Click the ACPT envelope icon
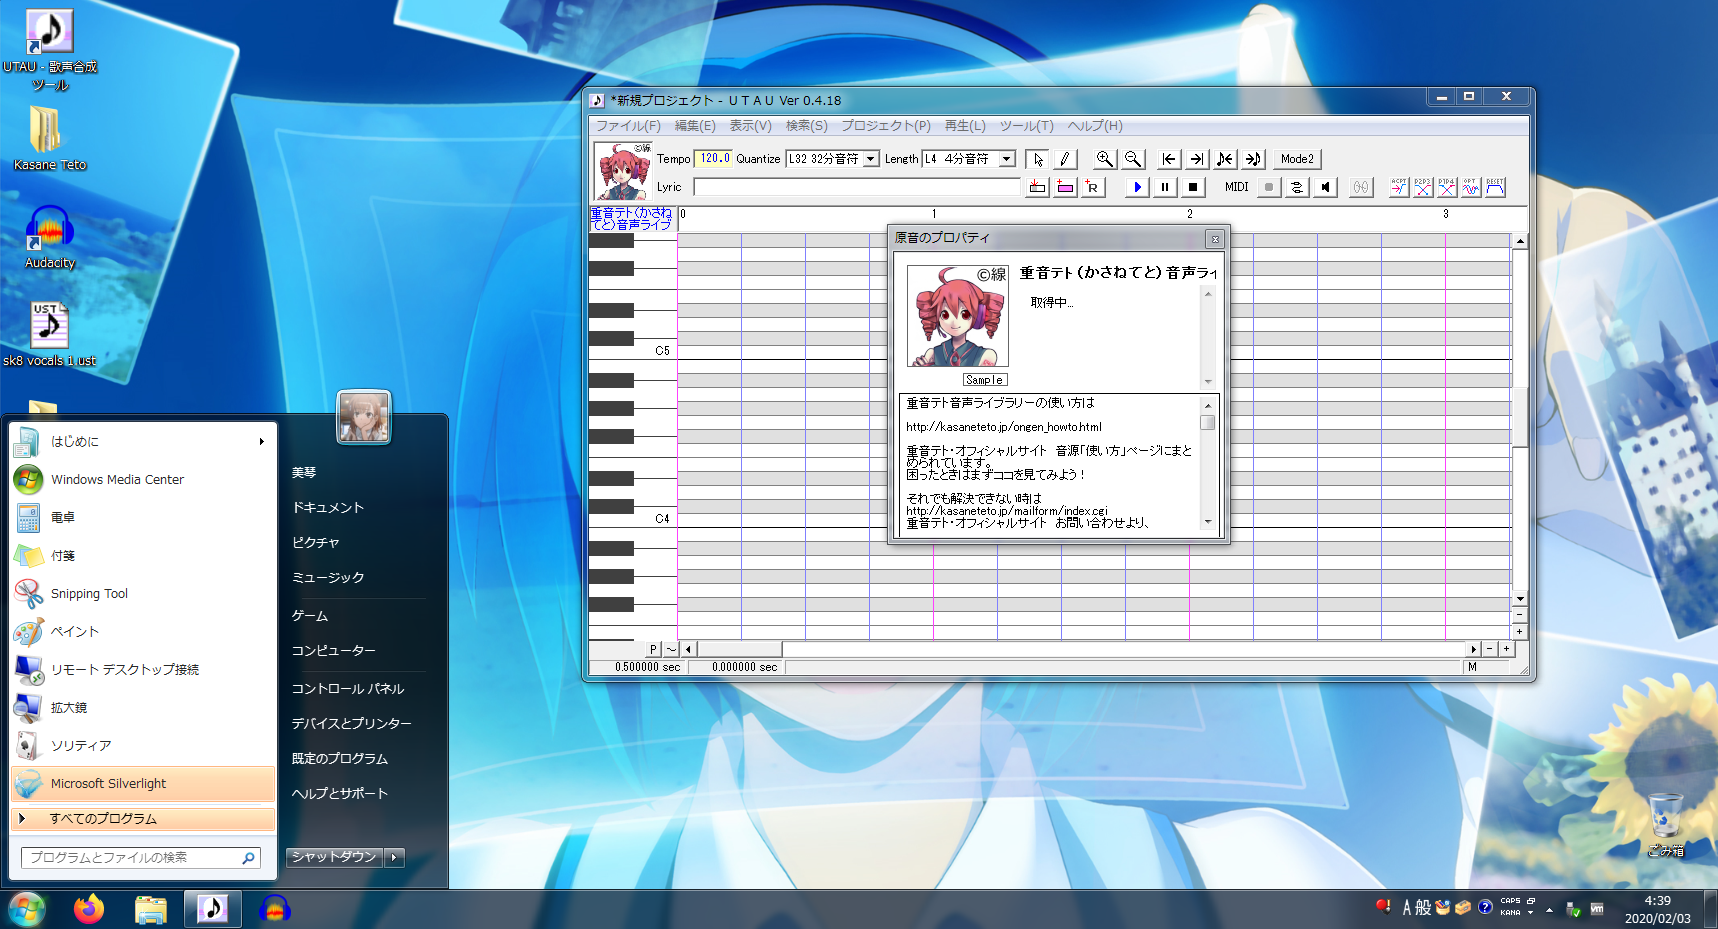Screen dimensions: 1718x929 1399,187
